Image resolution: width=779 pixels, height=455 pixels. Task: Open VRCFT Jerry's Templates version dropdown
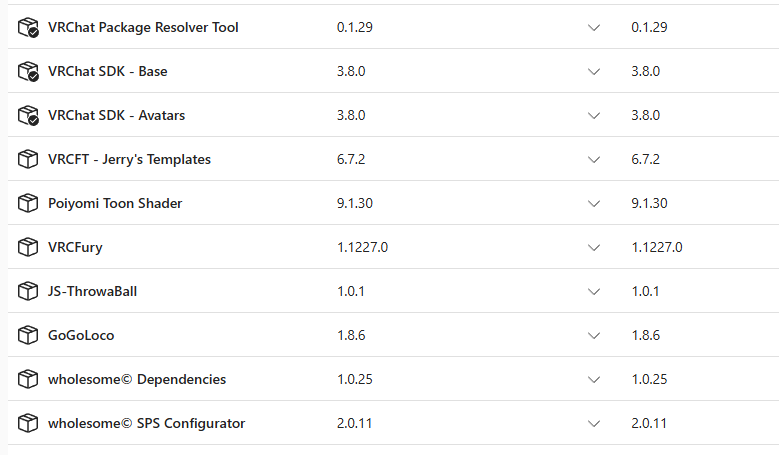[x=594, y=160]
